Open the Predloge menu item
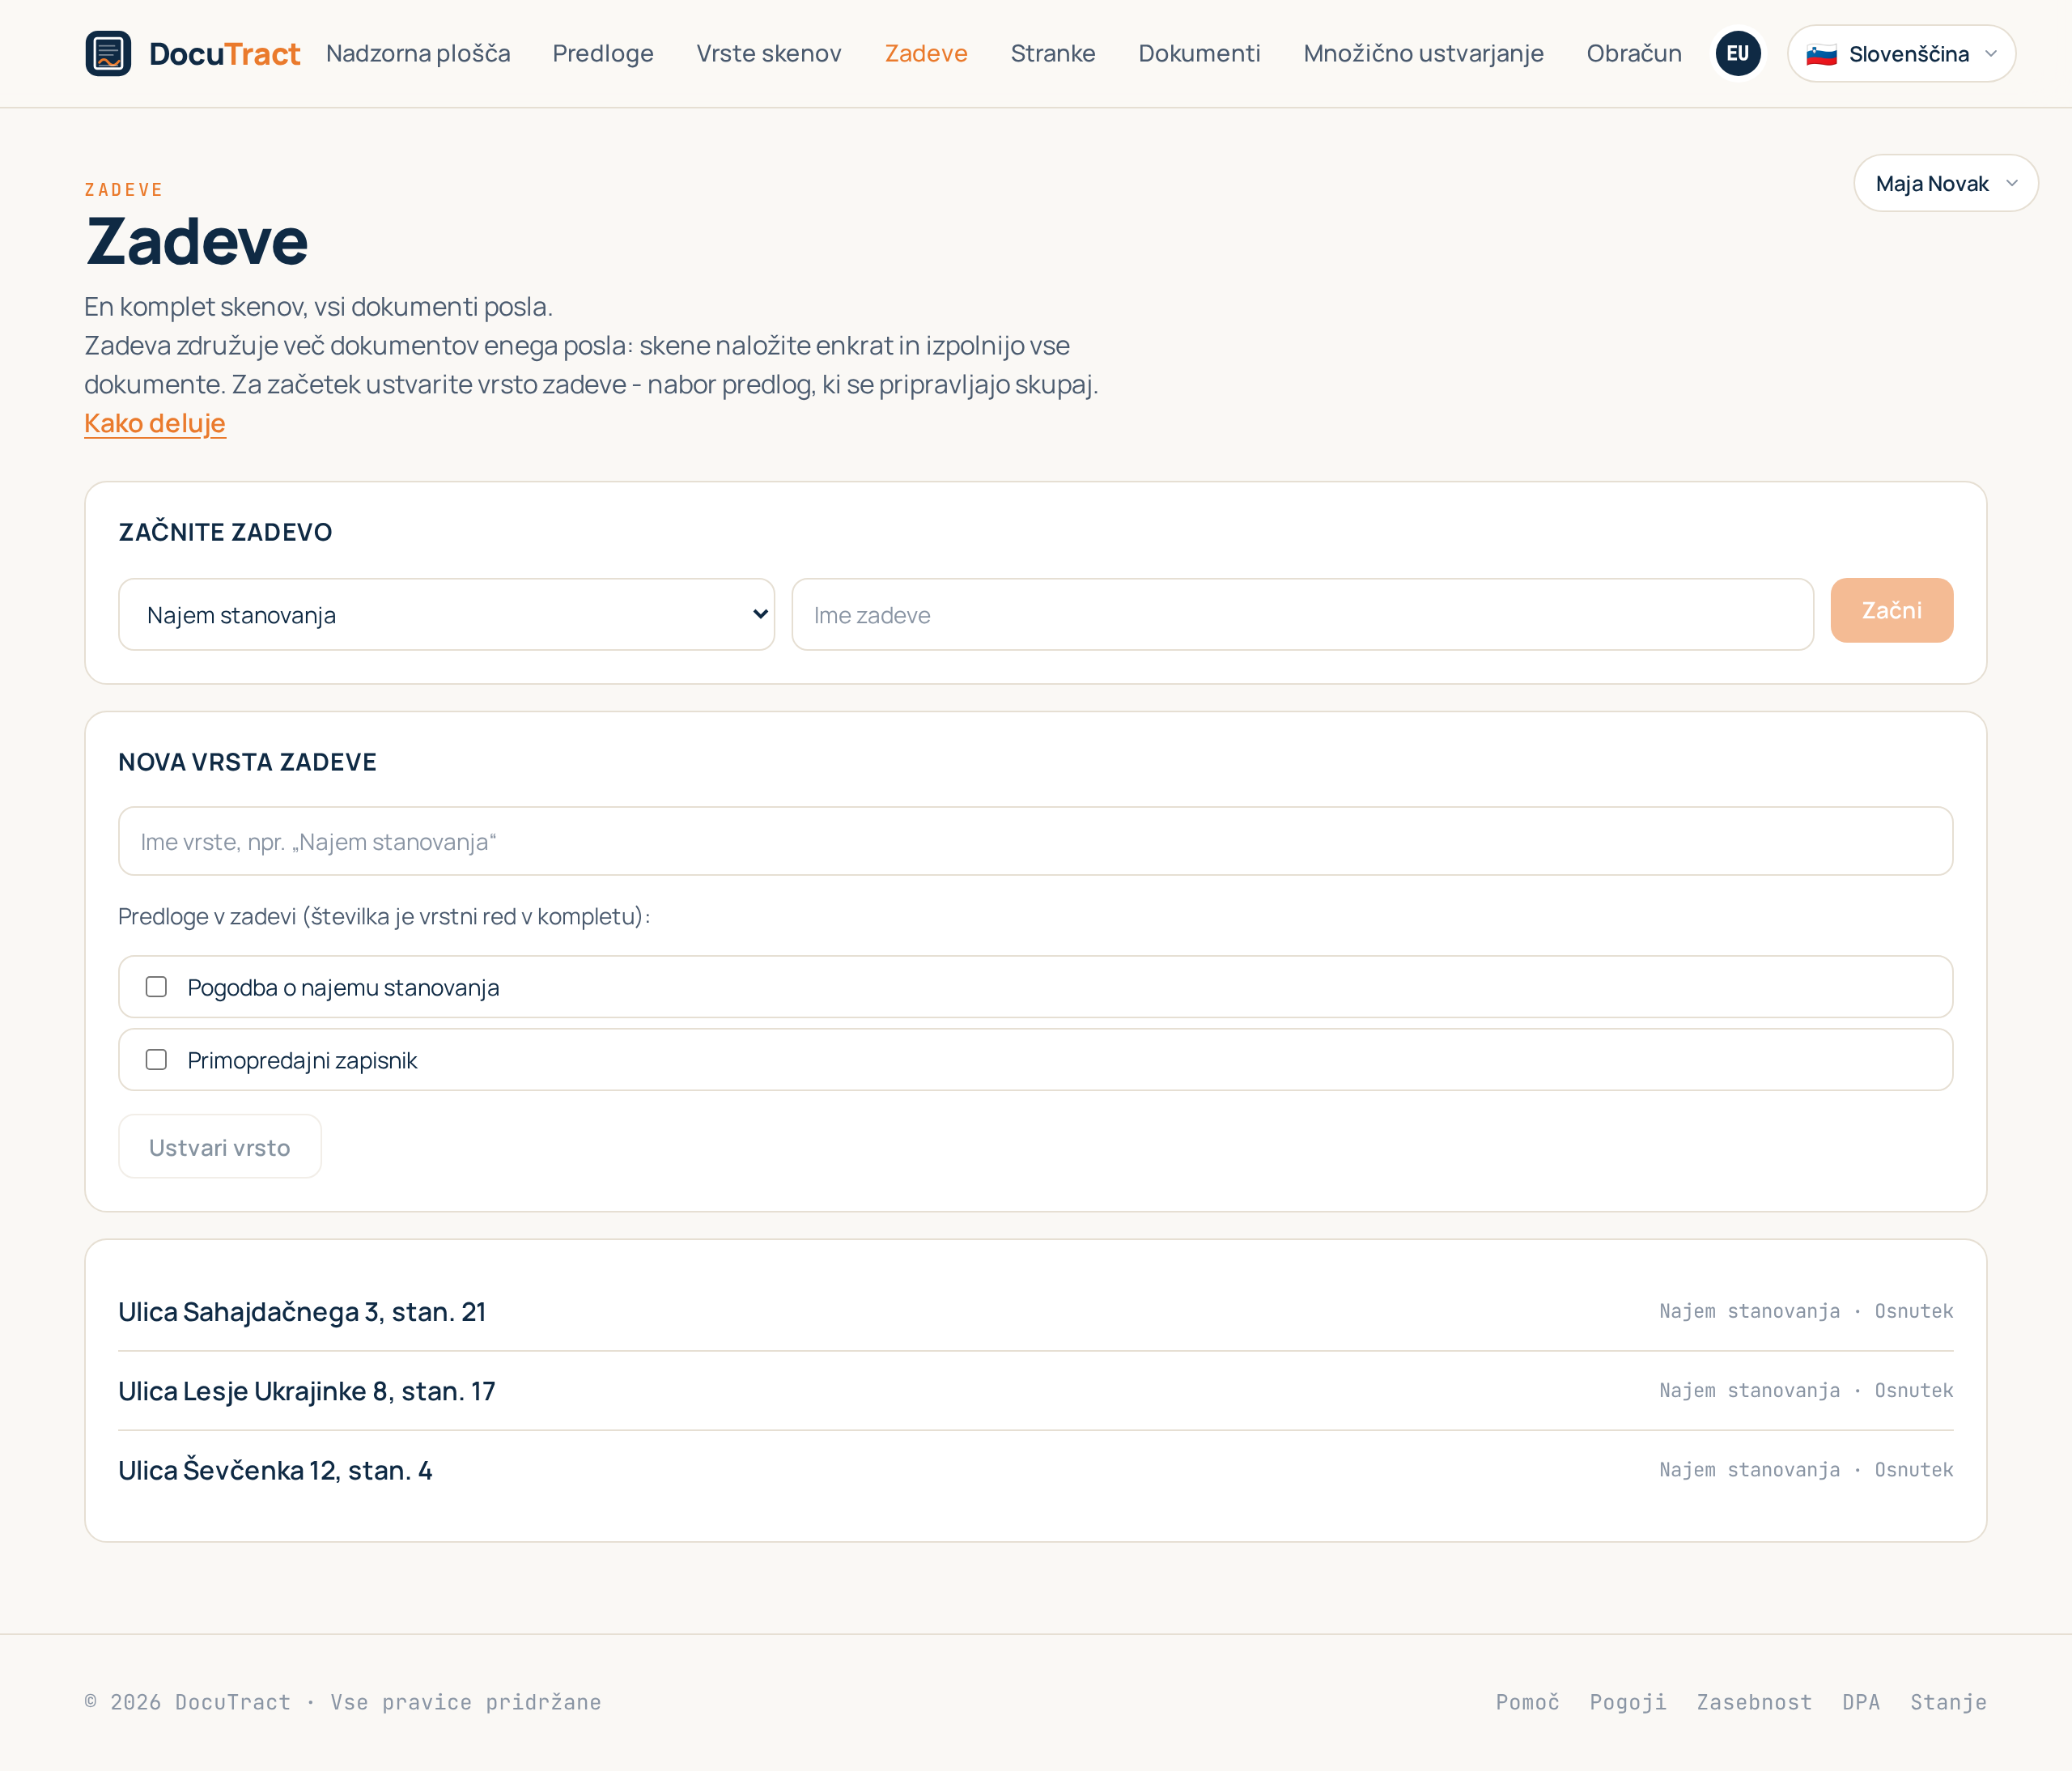 (603, 53)
